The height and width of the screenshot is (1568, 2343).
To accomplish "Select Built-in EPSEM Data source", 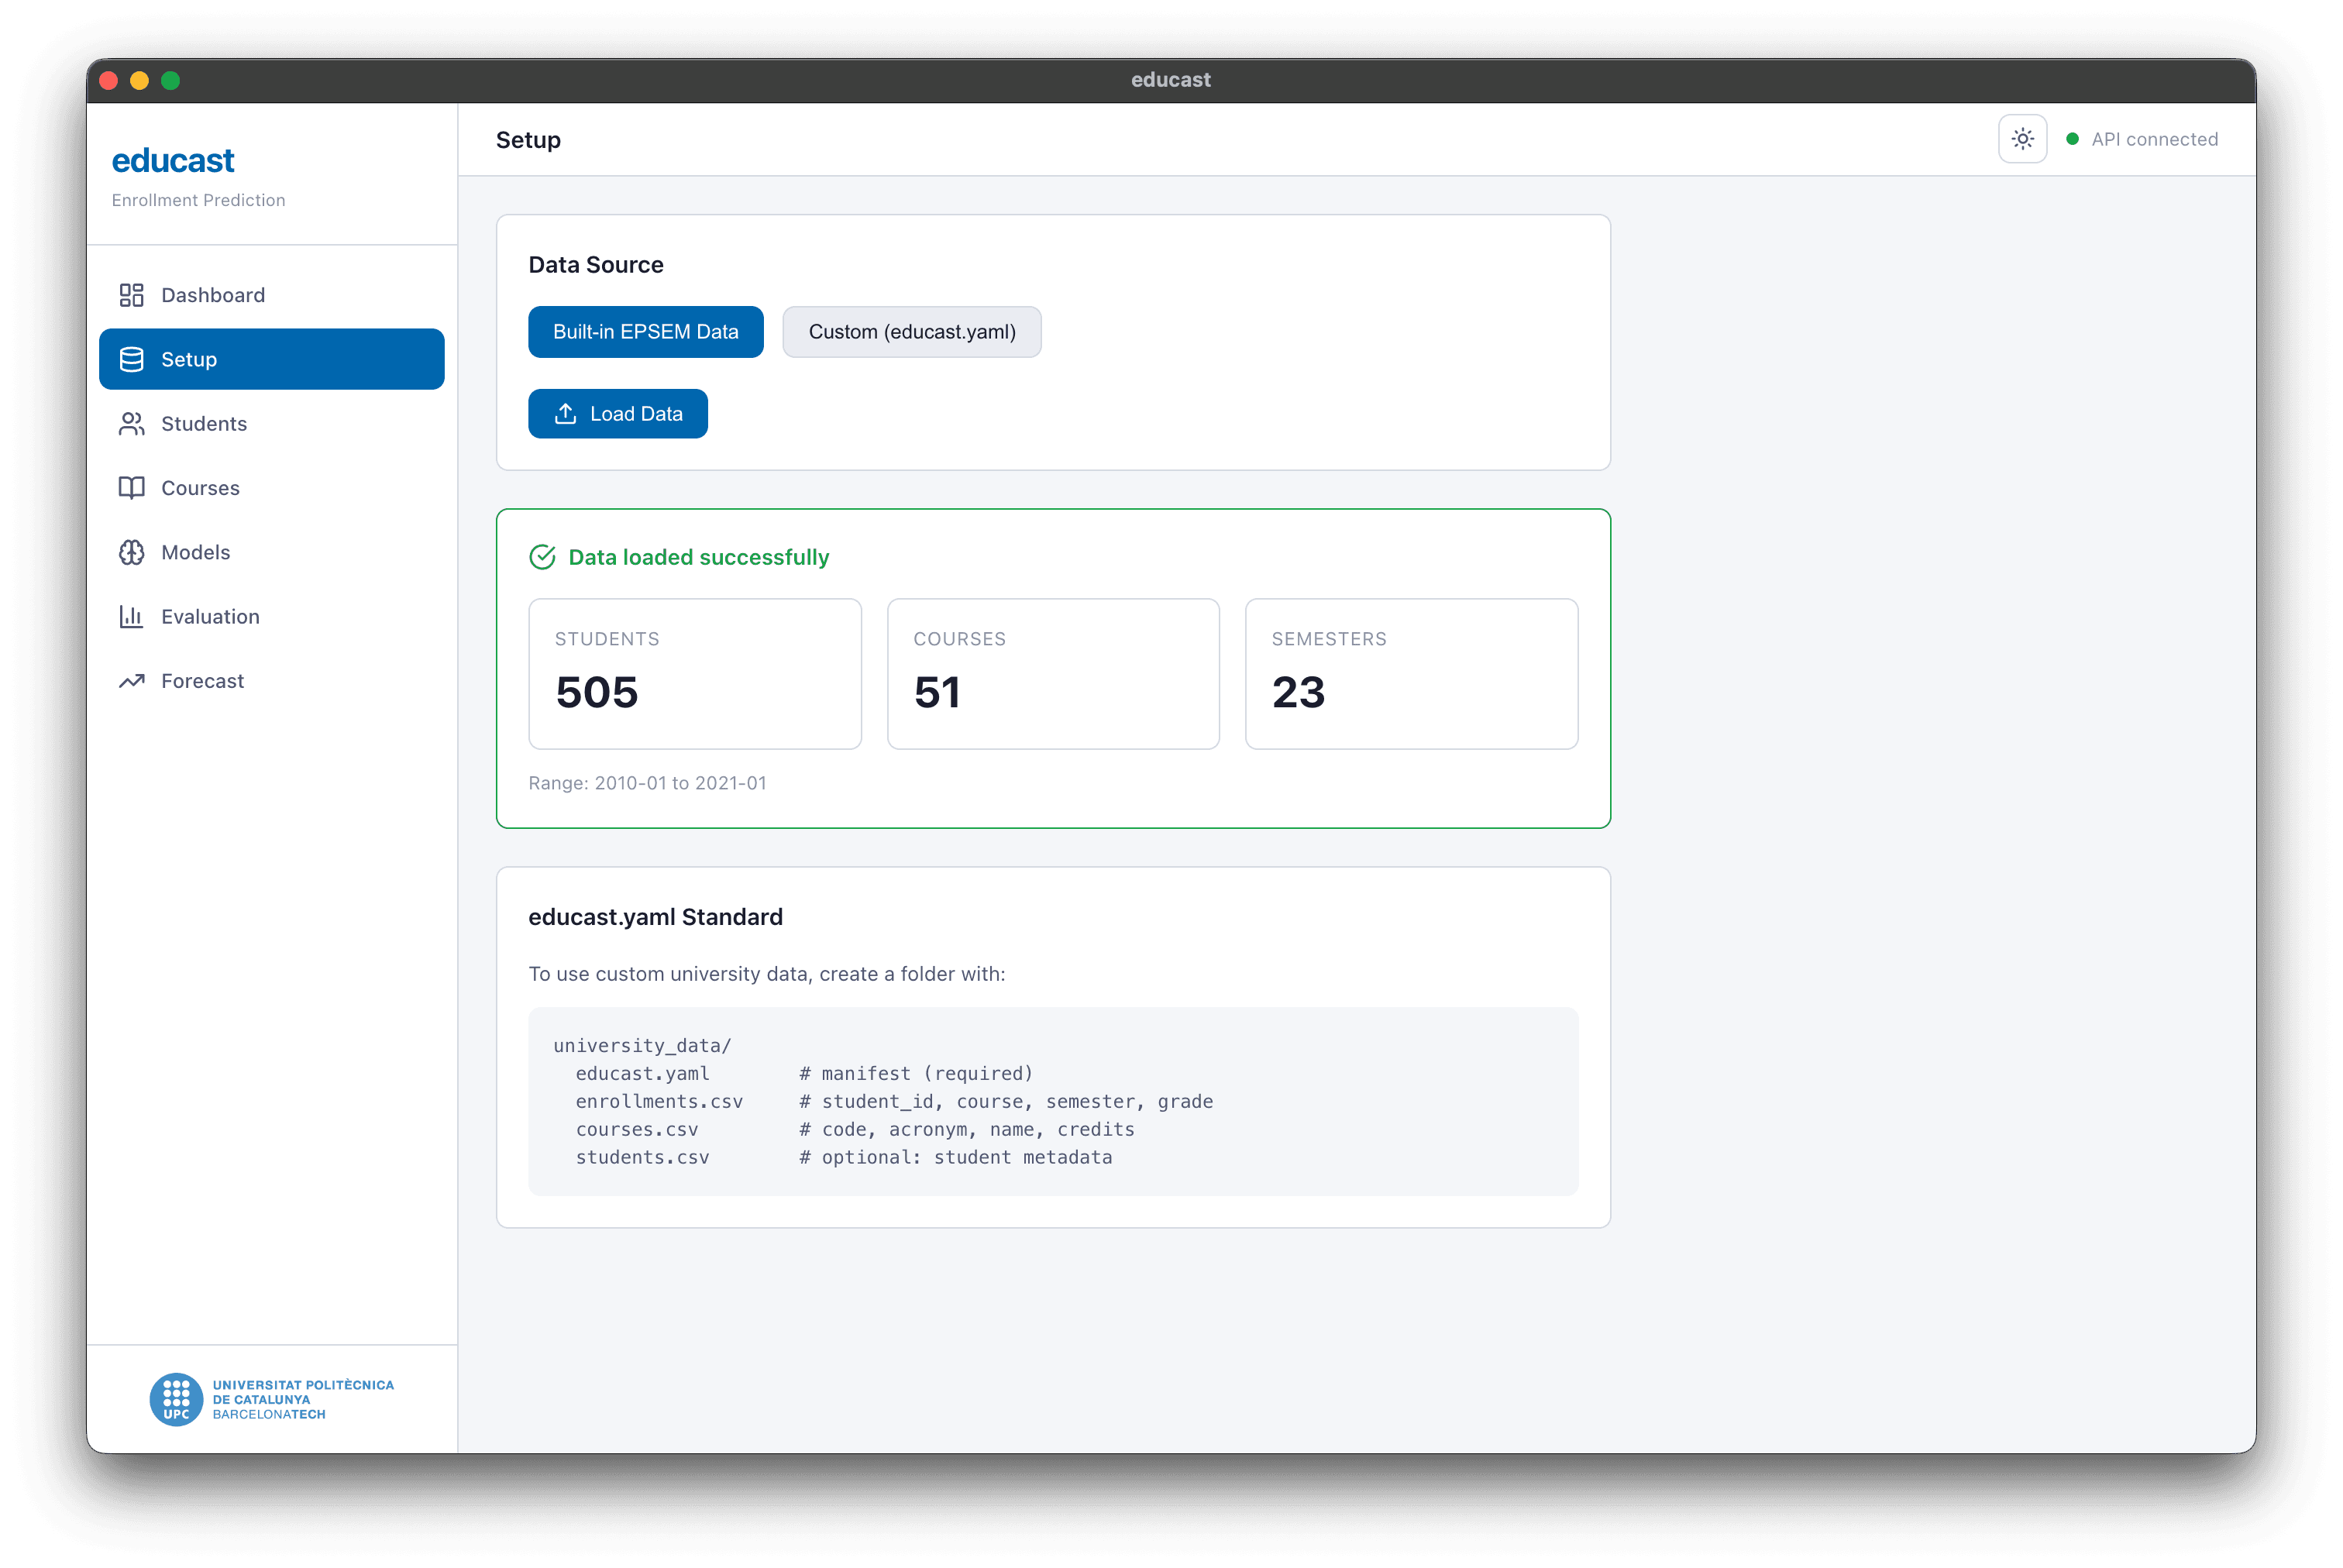I will click(x=646, y=332).
